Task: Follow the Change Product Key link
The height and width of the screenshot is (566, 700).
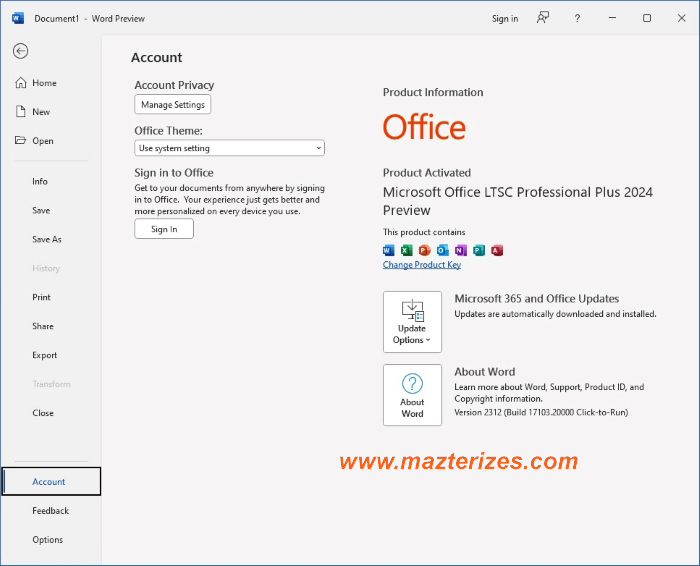Action: pyautogui.click(x=421, y=265)
